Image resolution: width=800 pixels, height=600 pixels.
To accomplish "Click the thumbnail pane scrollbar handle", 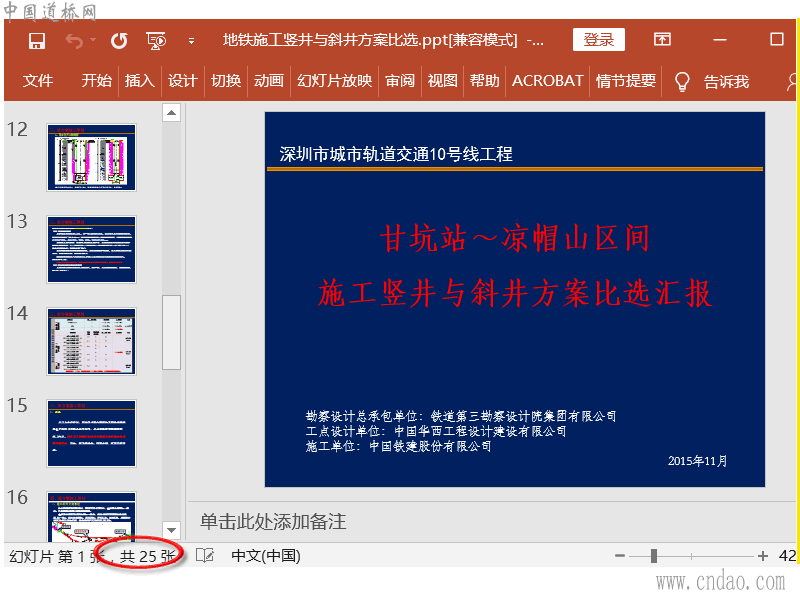I will [x=171, y=332].
